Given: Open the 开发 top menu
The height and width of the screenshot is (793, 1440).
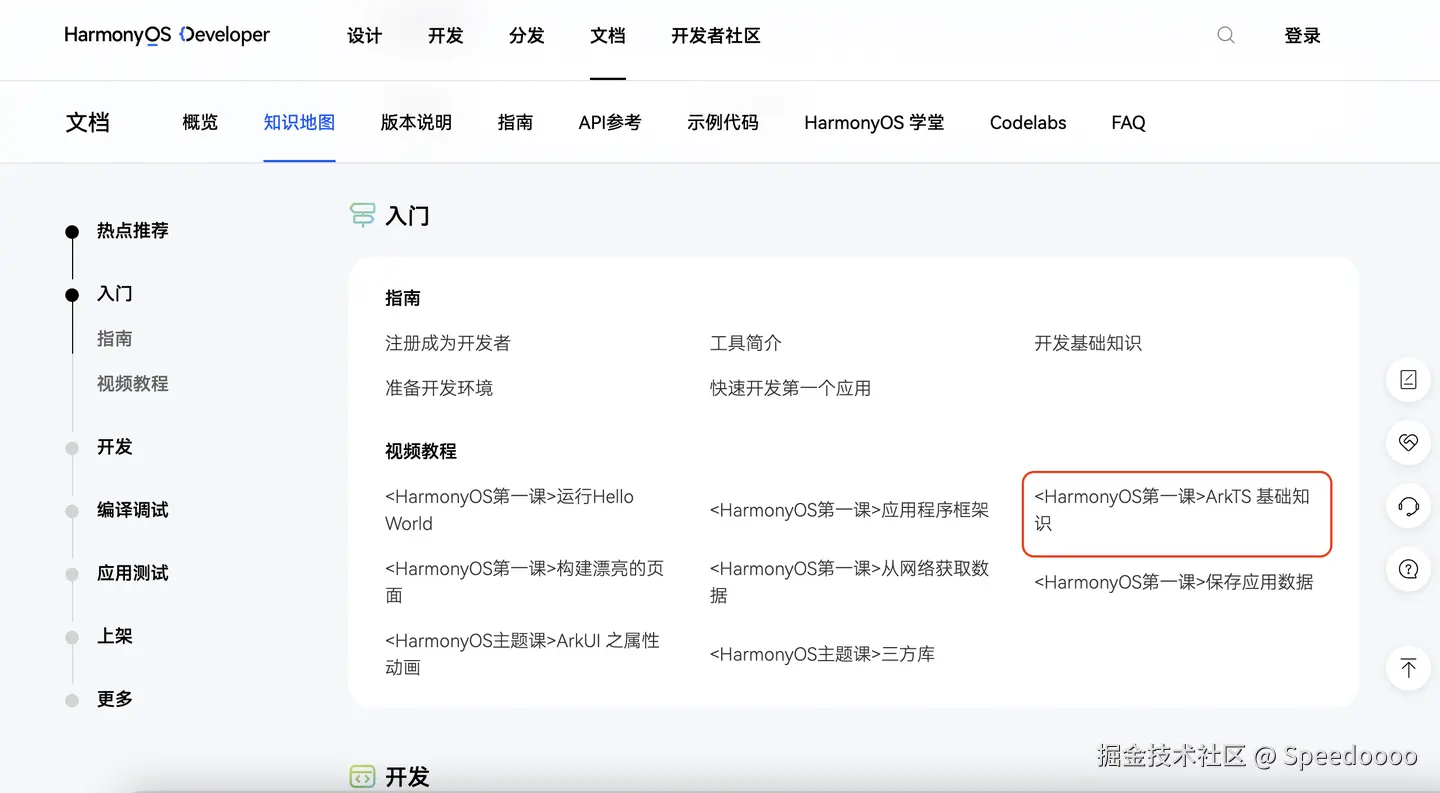Looking at the screenshot, I should (445, 36).
